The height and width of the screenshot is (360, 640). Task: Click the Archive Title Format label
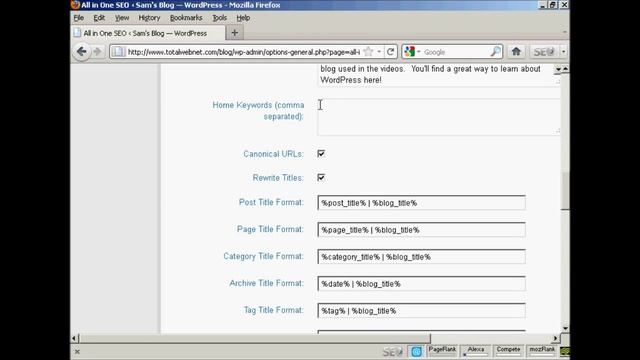tap(266, 283)
